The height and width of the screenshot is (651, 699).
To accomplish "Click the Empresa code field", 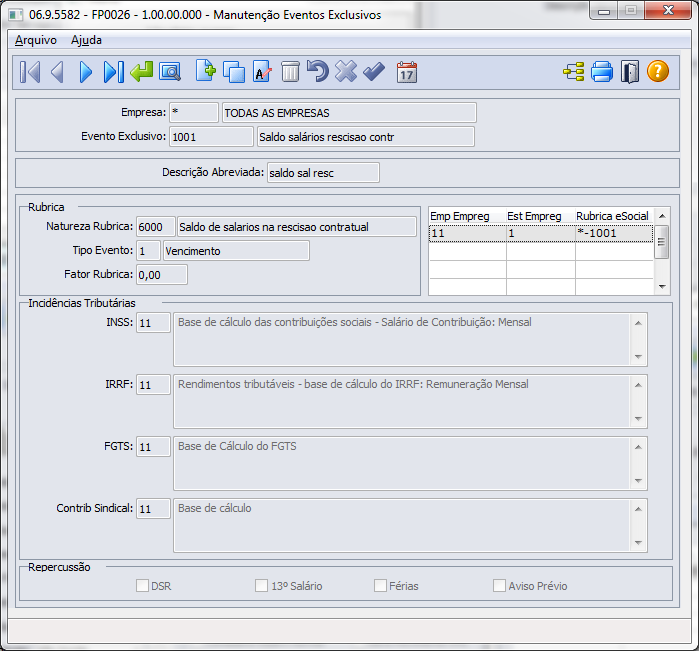I will [x=194, y=112].
